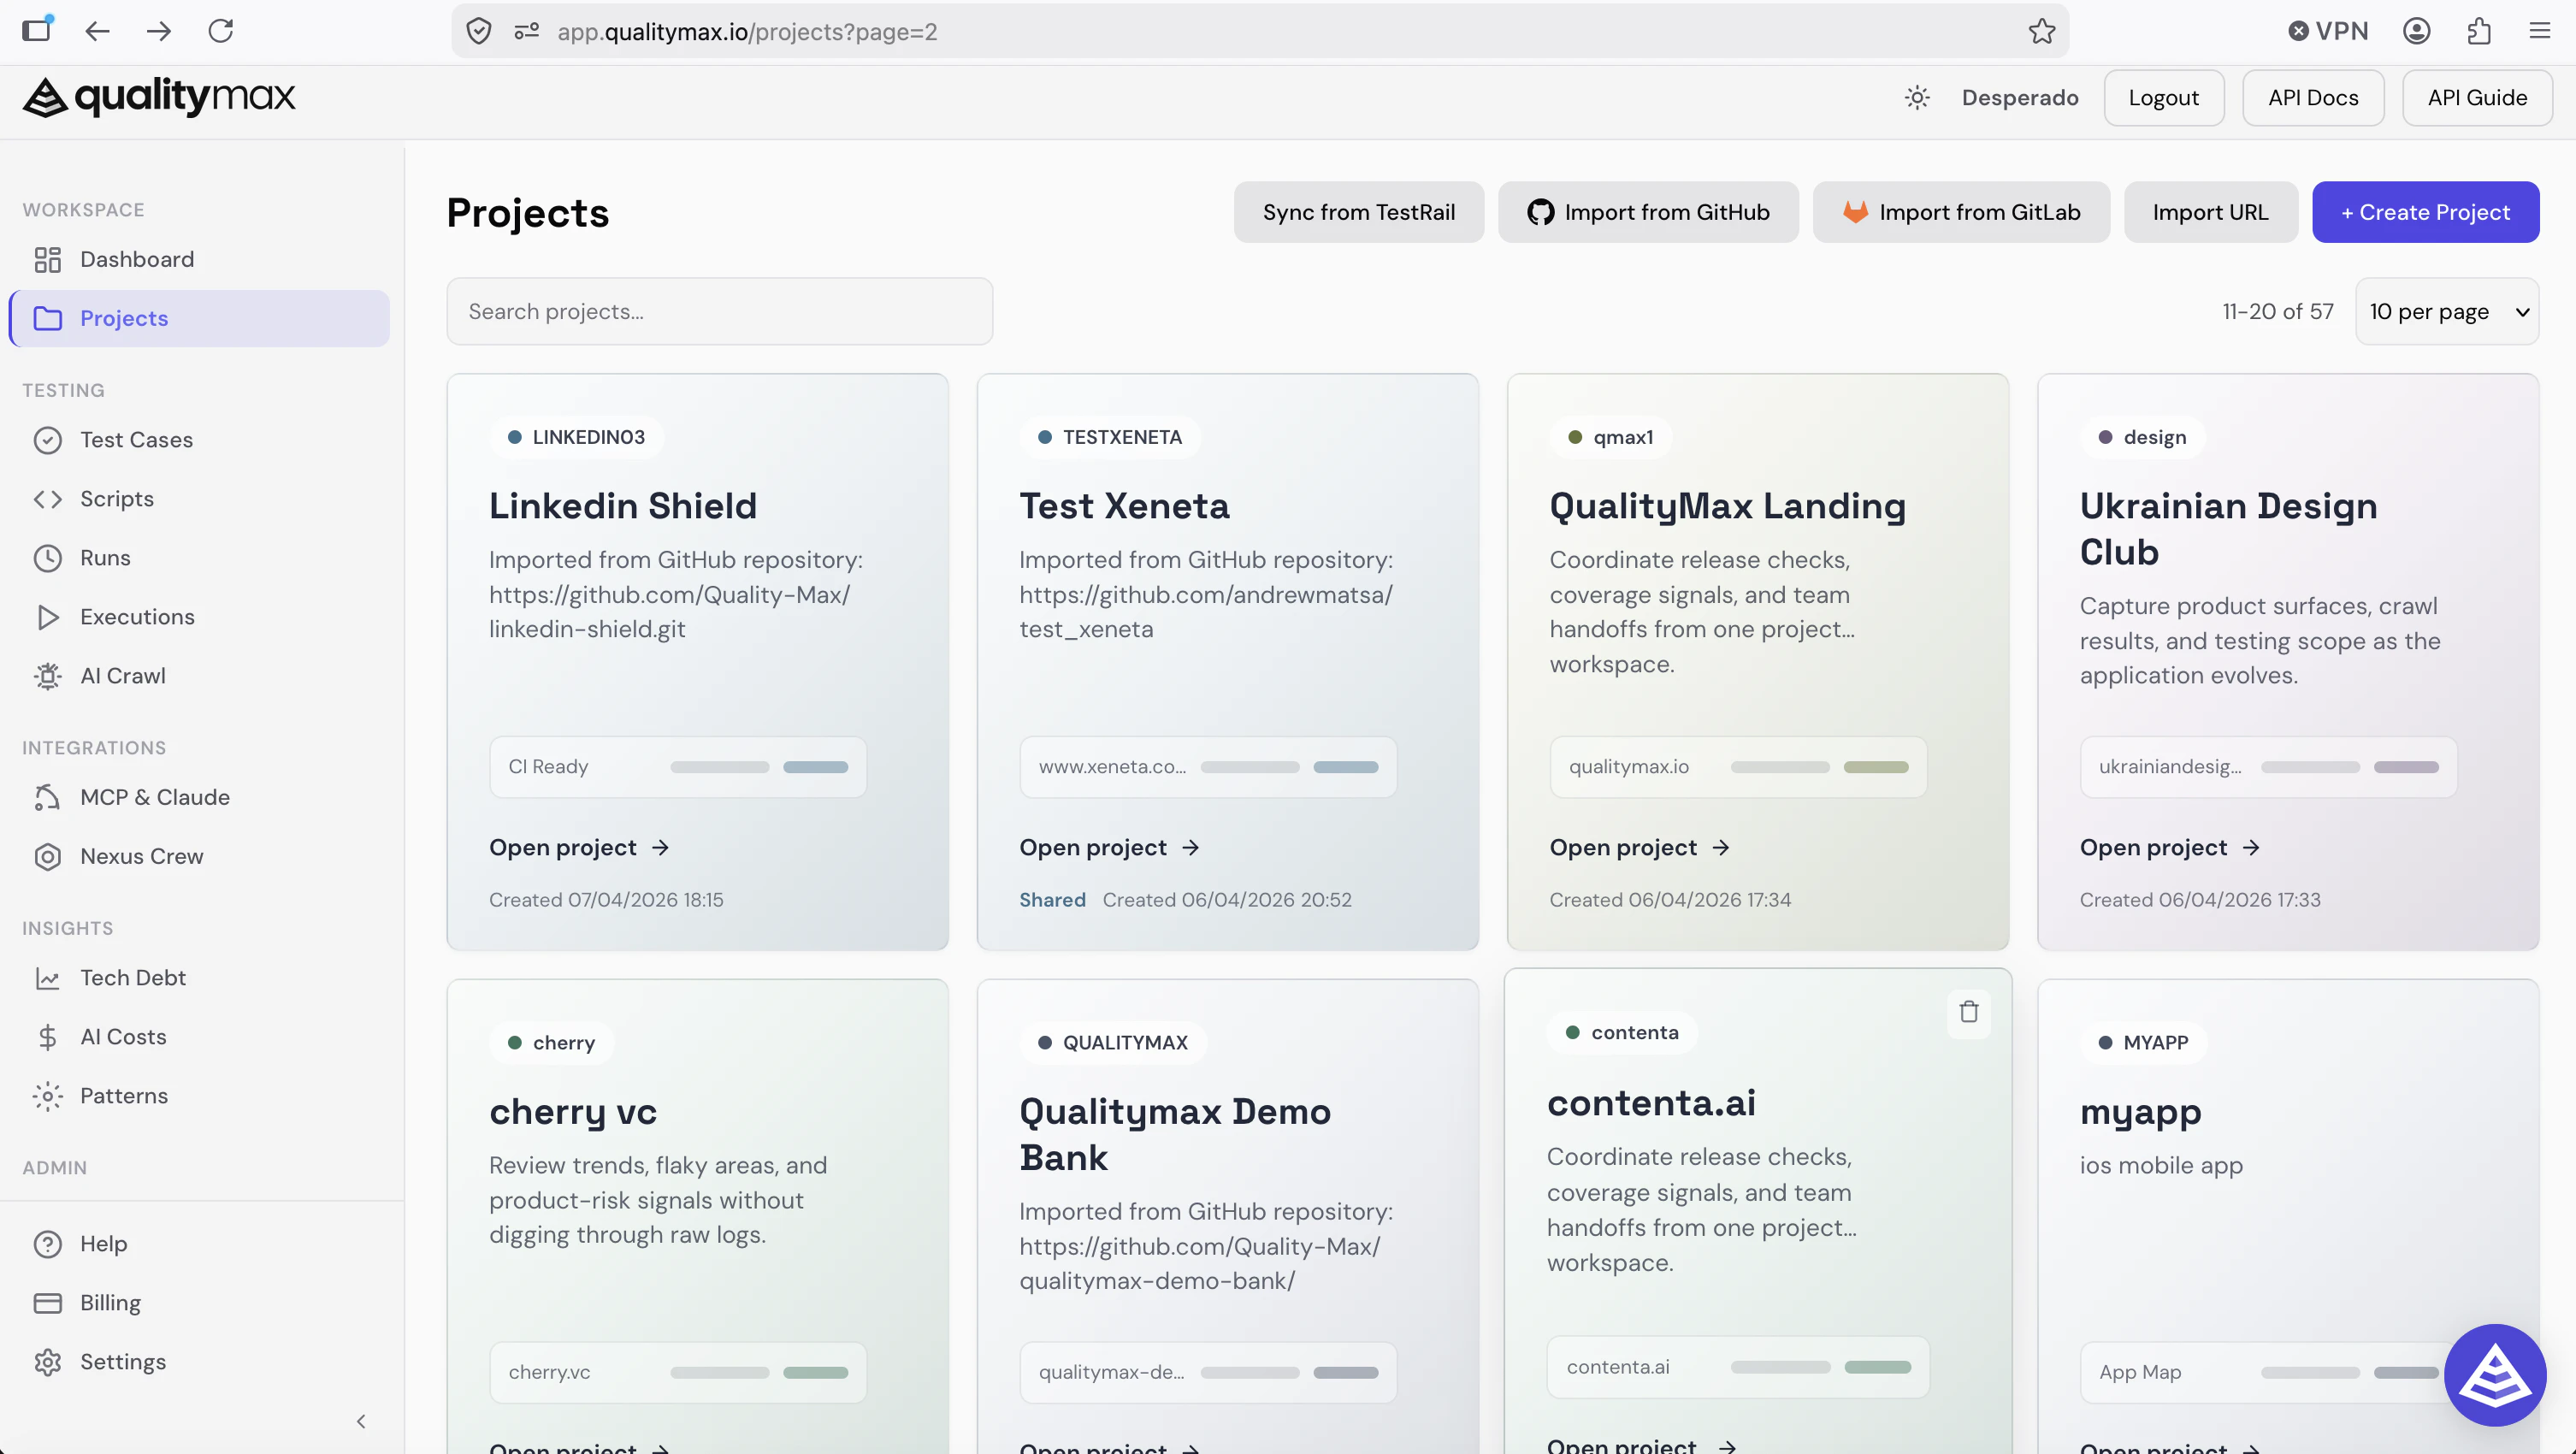Screen dimensions: 2576x1454
Task: Bookmark the page with the star icon
Action: point(2042,31)
